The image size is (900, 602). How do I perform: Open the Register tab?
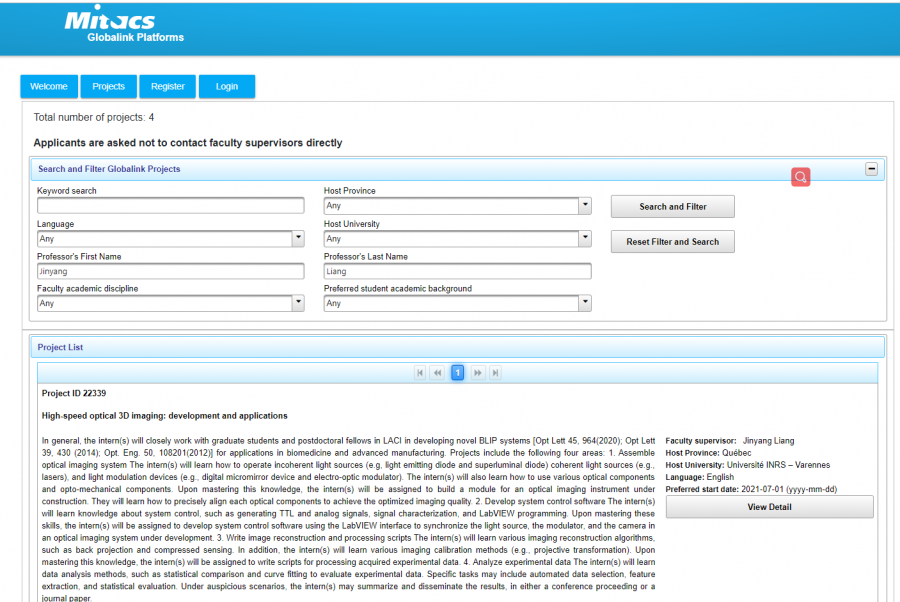point(167,87)
